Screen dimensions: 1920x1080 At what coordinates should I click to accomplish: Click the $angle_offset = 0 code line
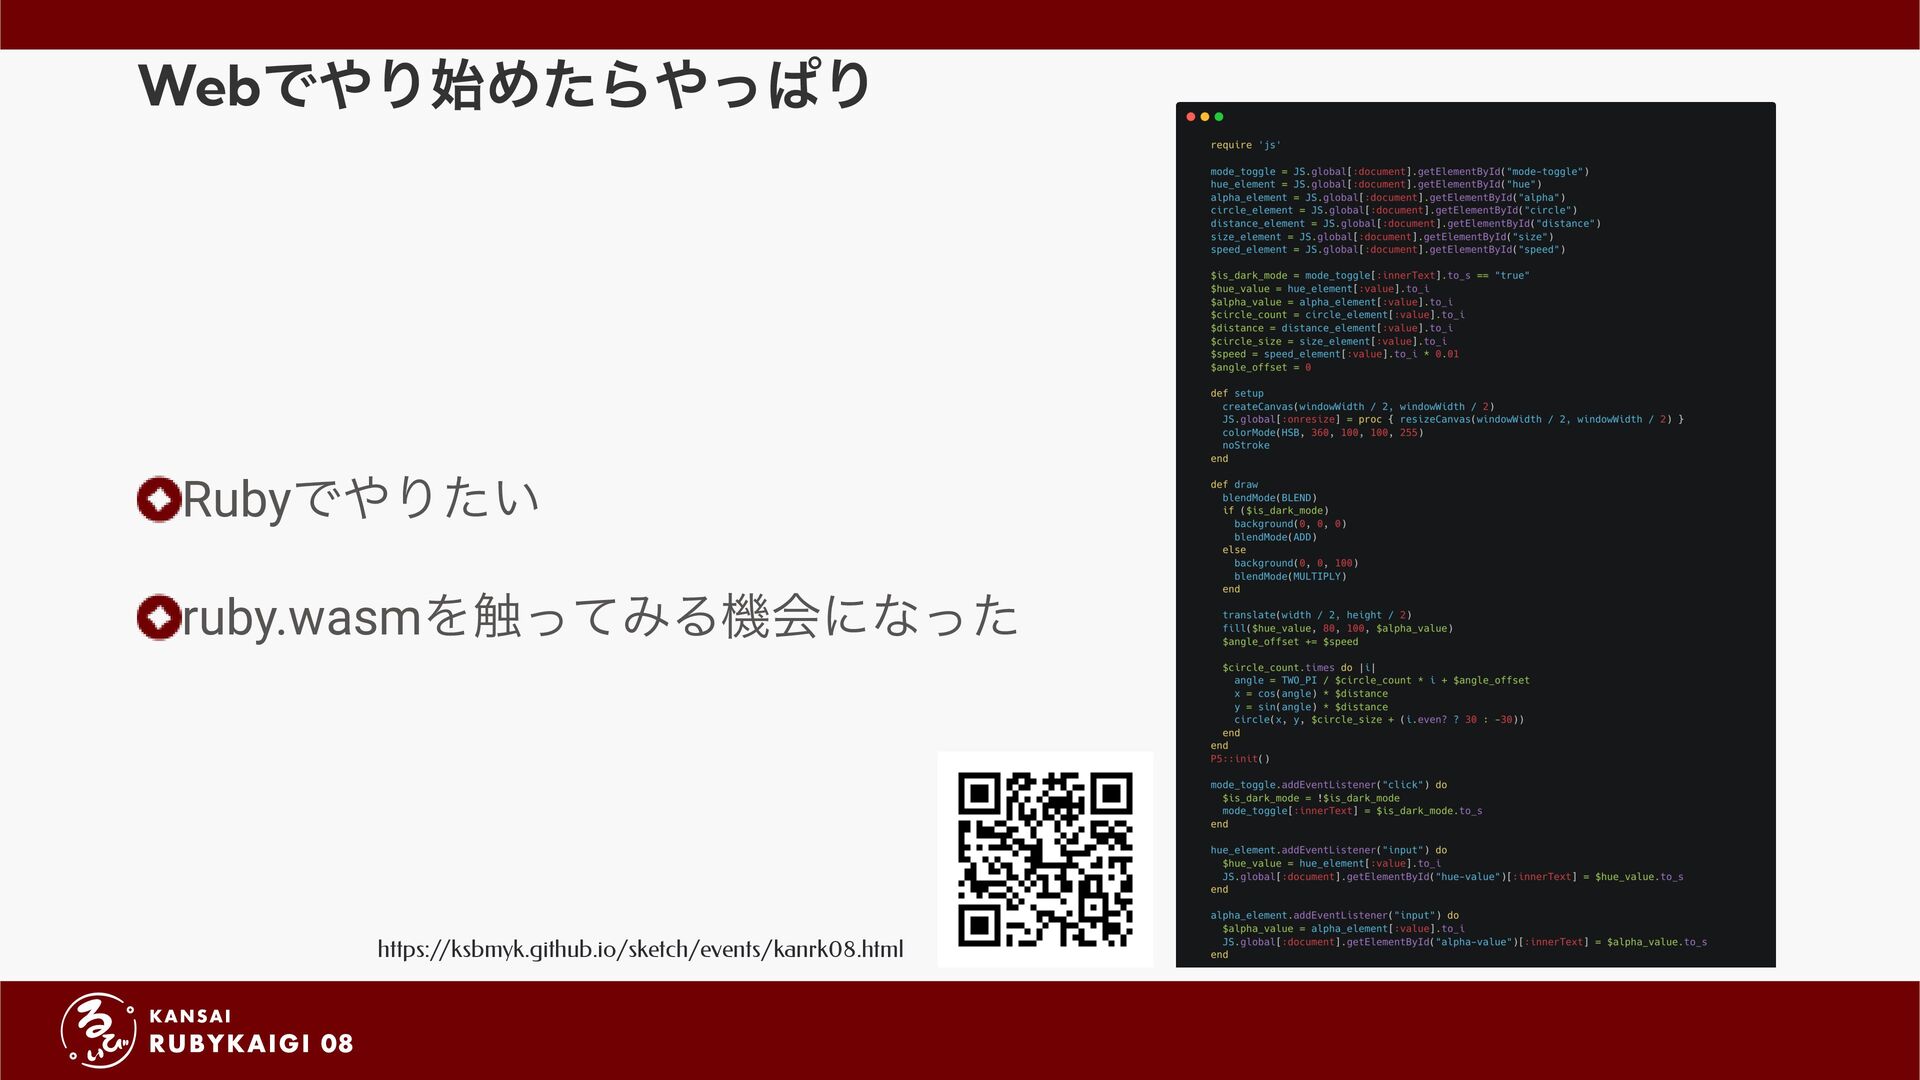coord(1260,368)
